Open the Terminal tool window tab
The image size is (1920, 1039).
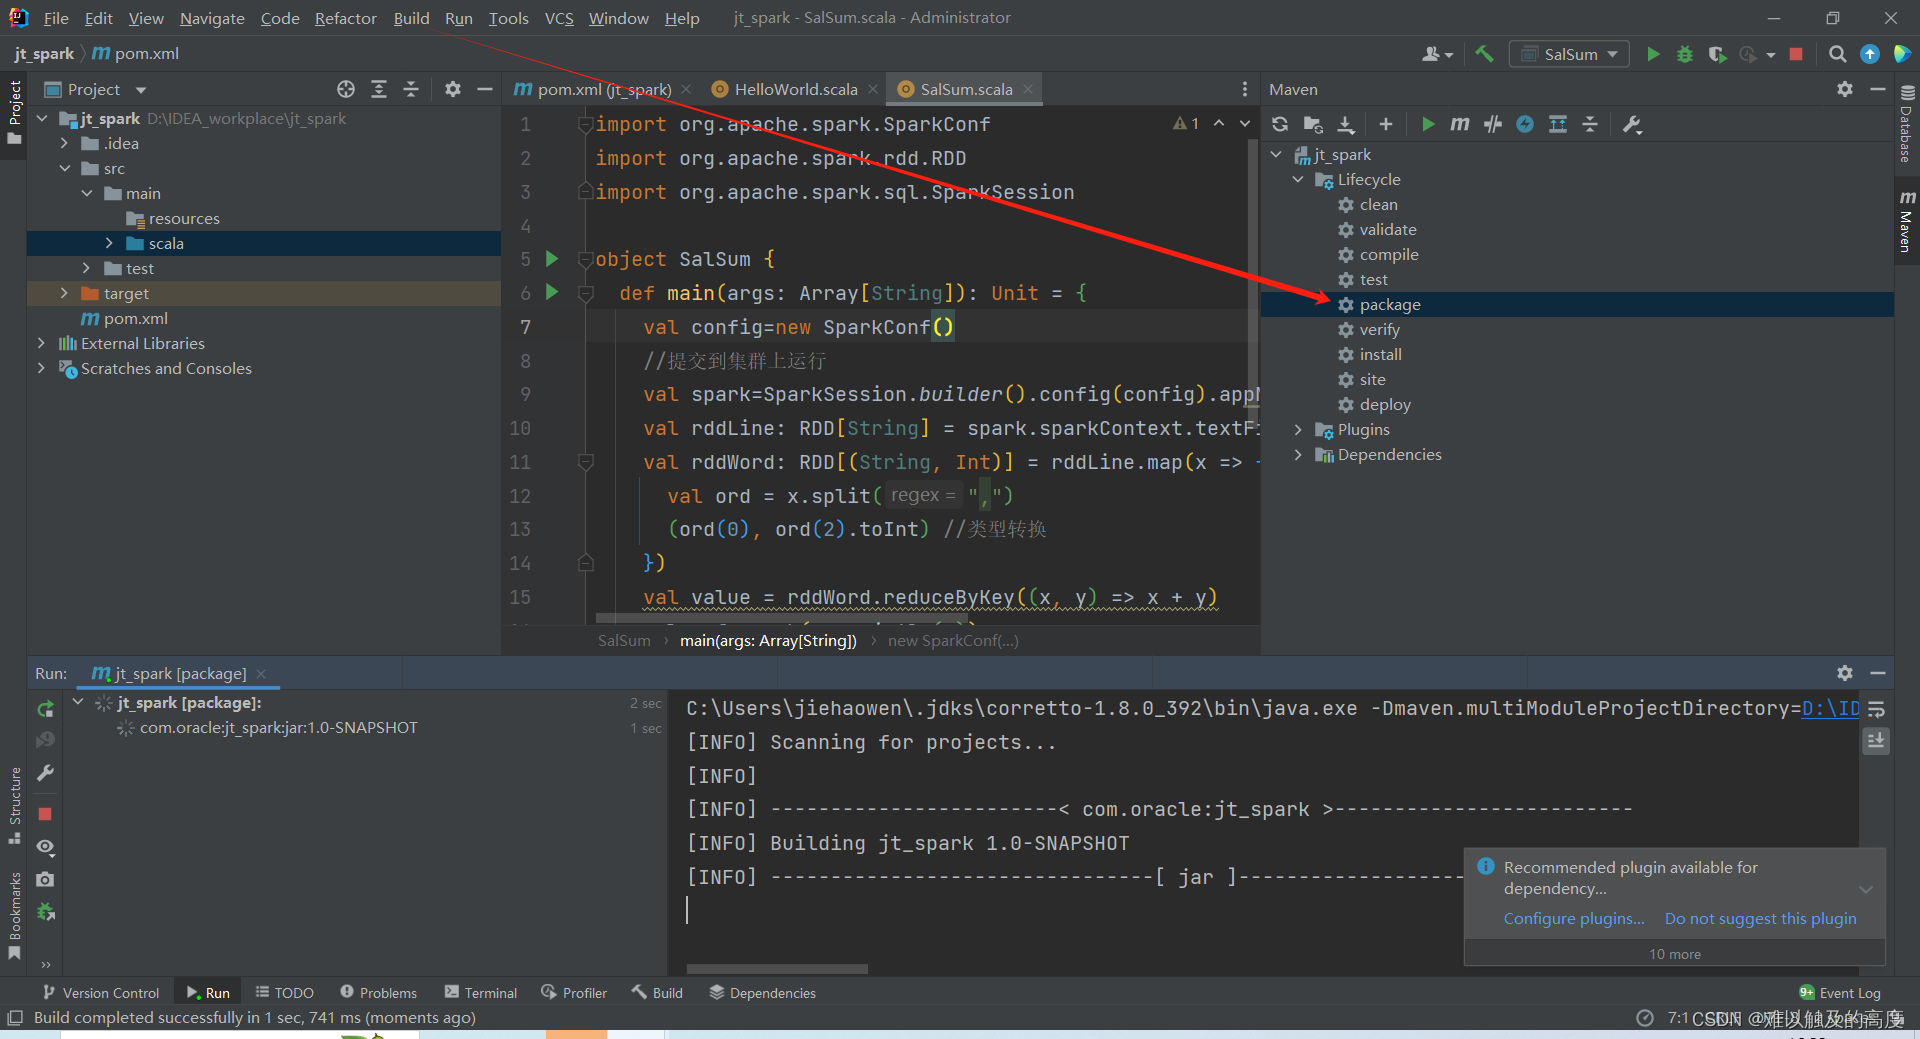[x=480, y=992]
